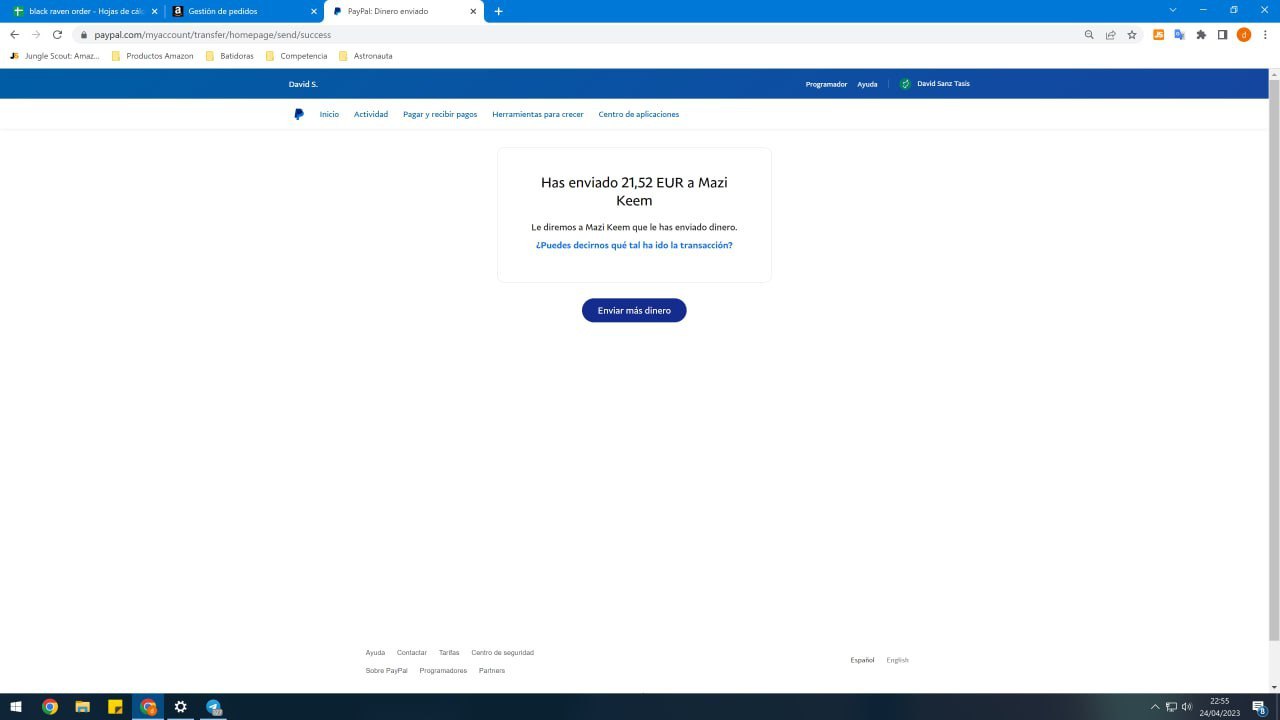This screenshot has height=720, width=1280.
Task: Open Telegram from the taskbar
Action: pyautogui.click(x=214, y=707)
